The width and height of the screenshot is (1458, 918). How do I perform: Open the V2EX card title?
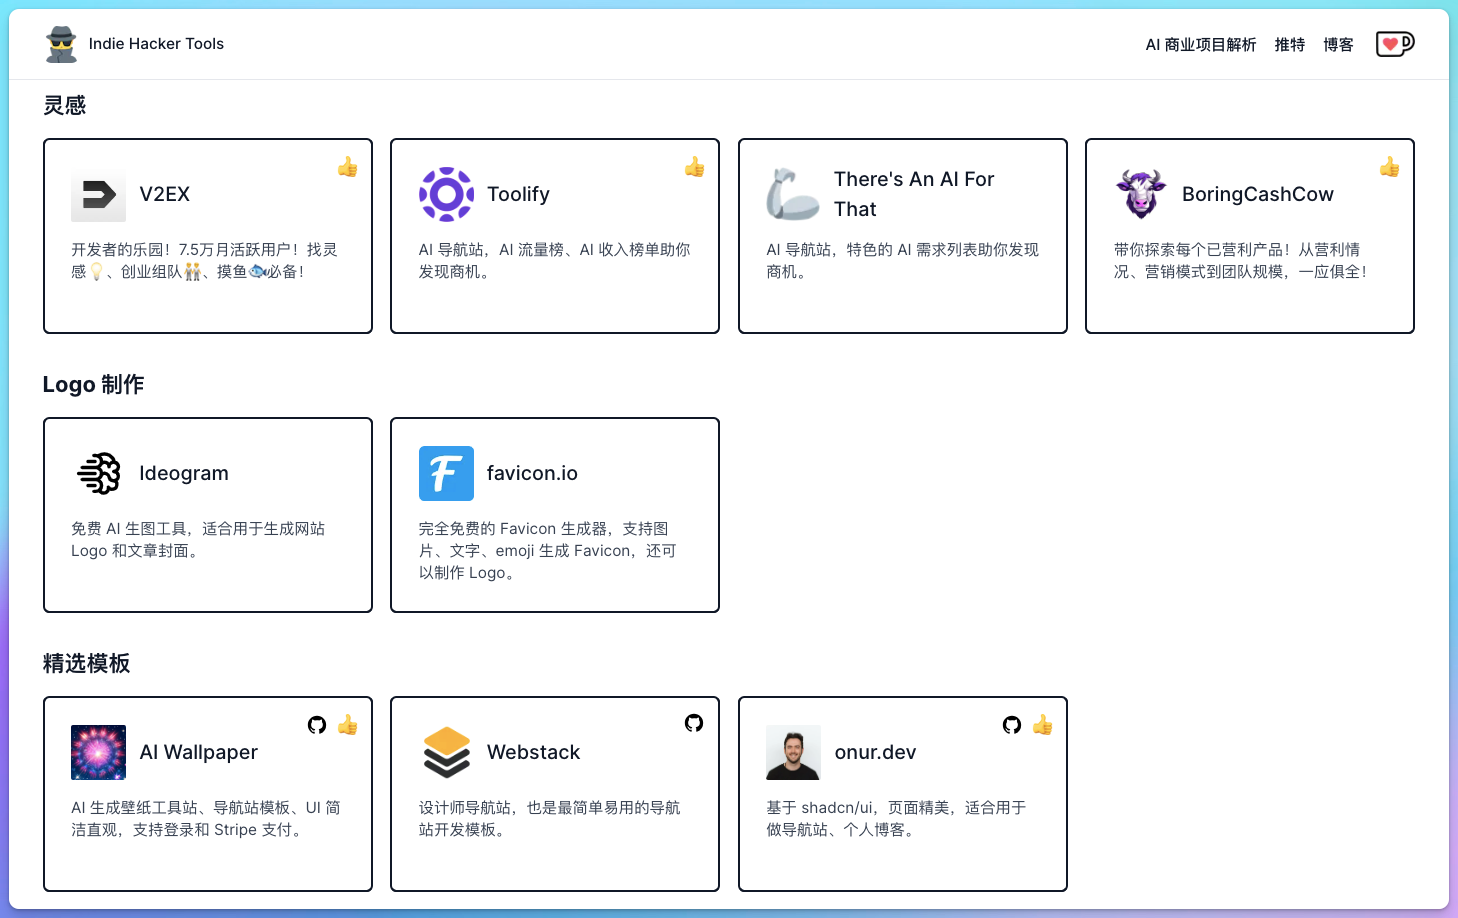pos(165,194)
